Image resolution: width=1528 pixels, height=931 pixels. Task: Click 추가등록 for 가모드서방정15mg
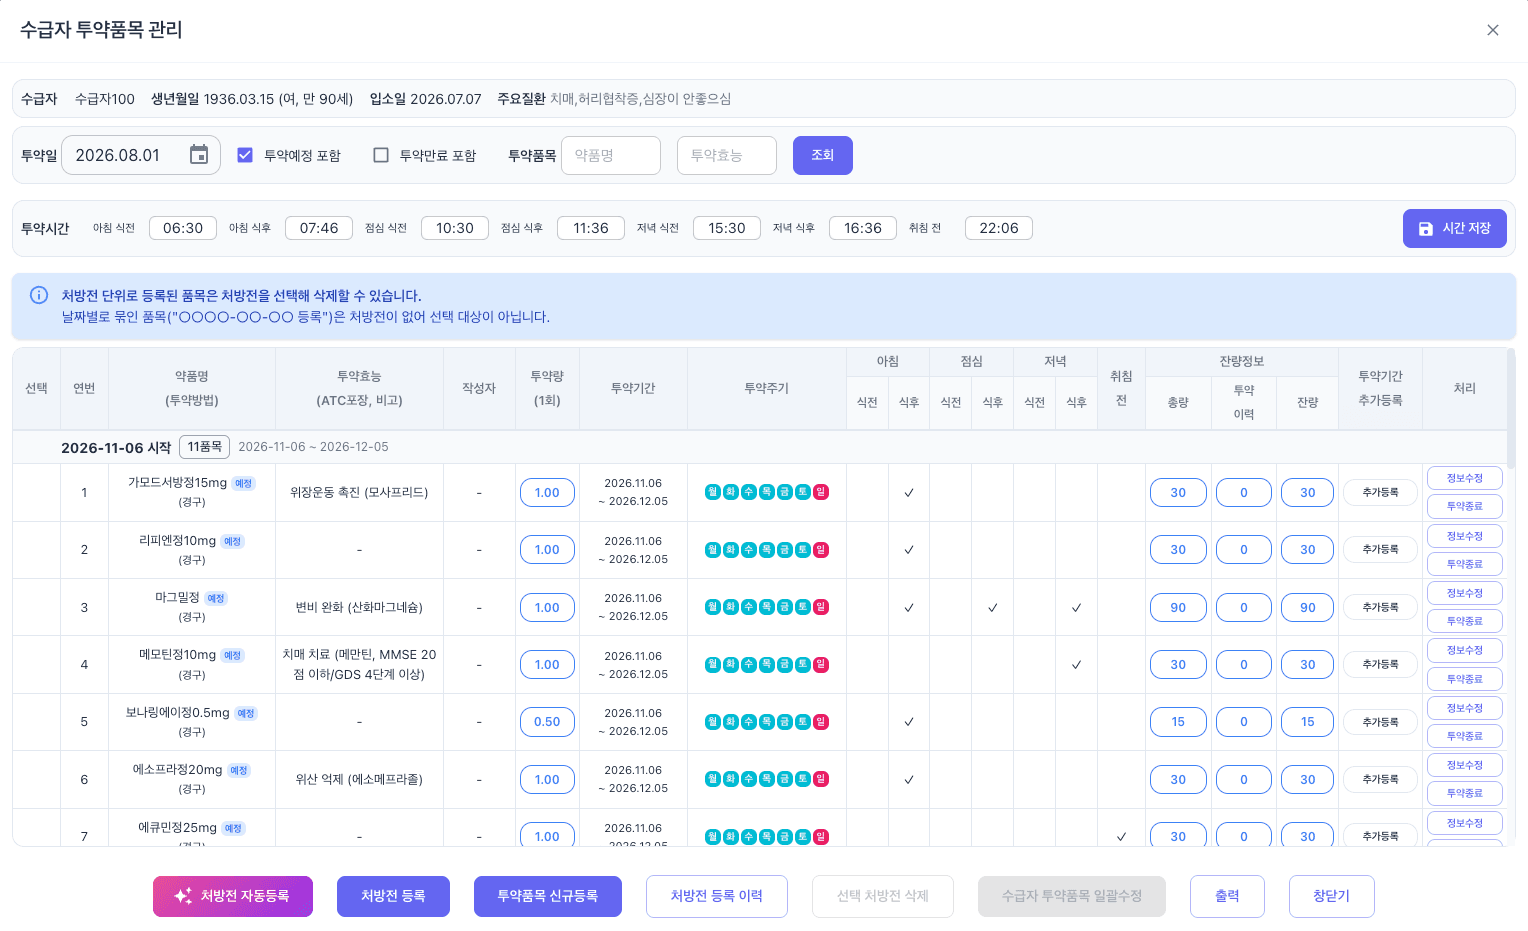click(1381, 492)
